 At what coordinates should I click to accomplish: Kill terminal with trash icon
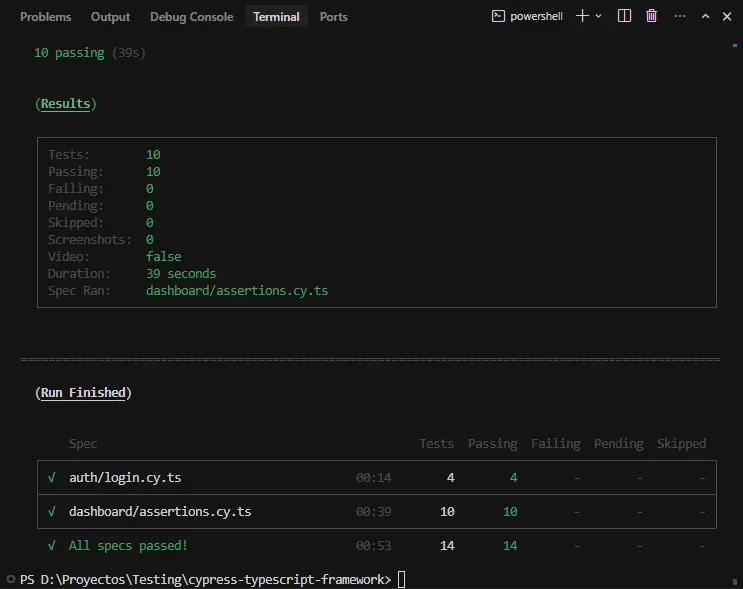coord(652,16)
